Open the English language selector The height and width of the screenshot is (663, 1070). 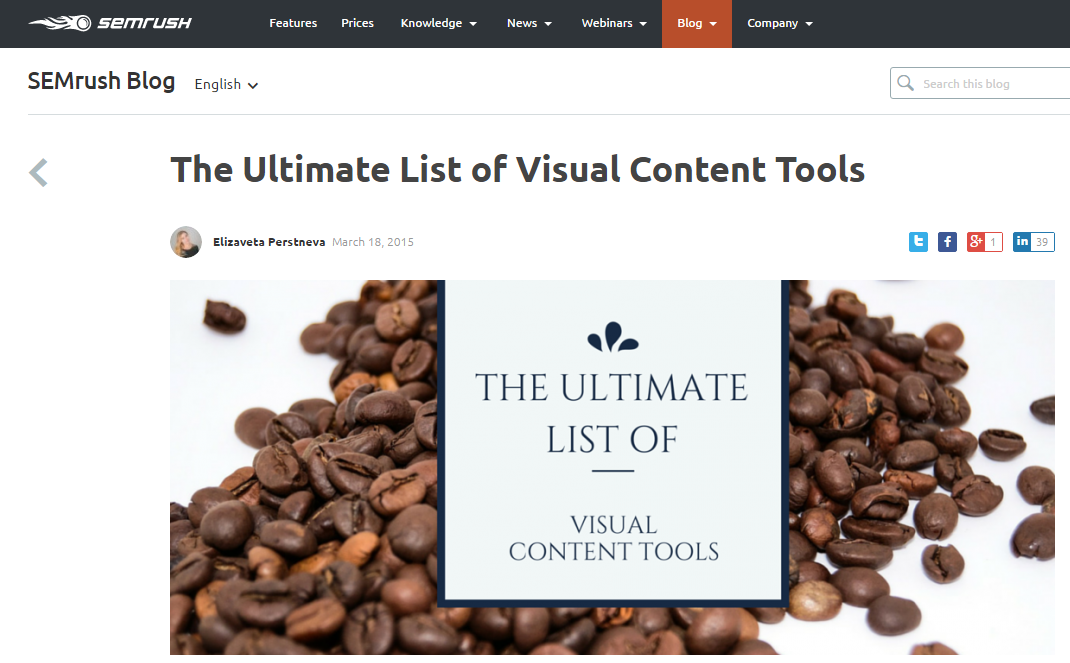tap(225, 85)
